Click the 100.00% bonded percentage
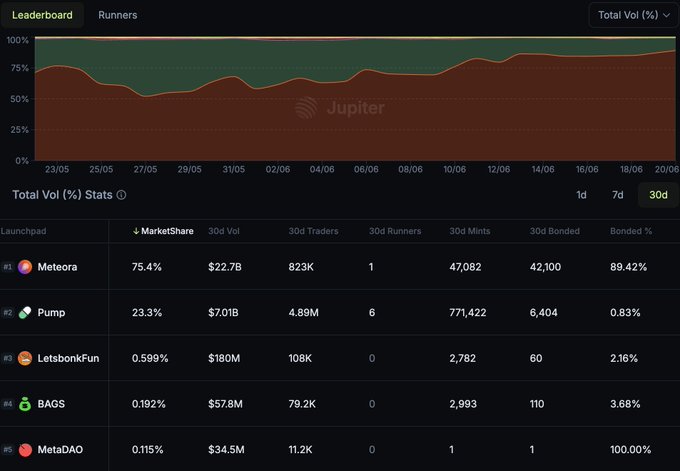The image size is (680, 471). coord(631,450)
